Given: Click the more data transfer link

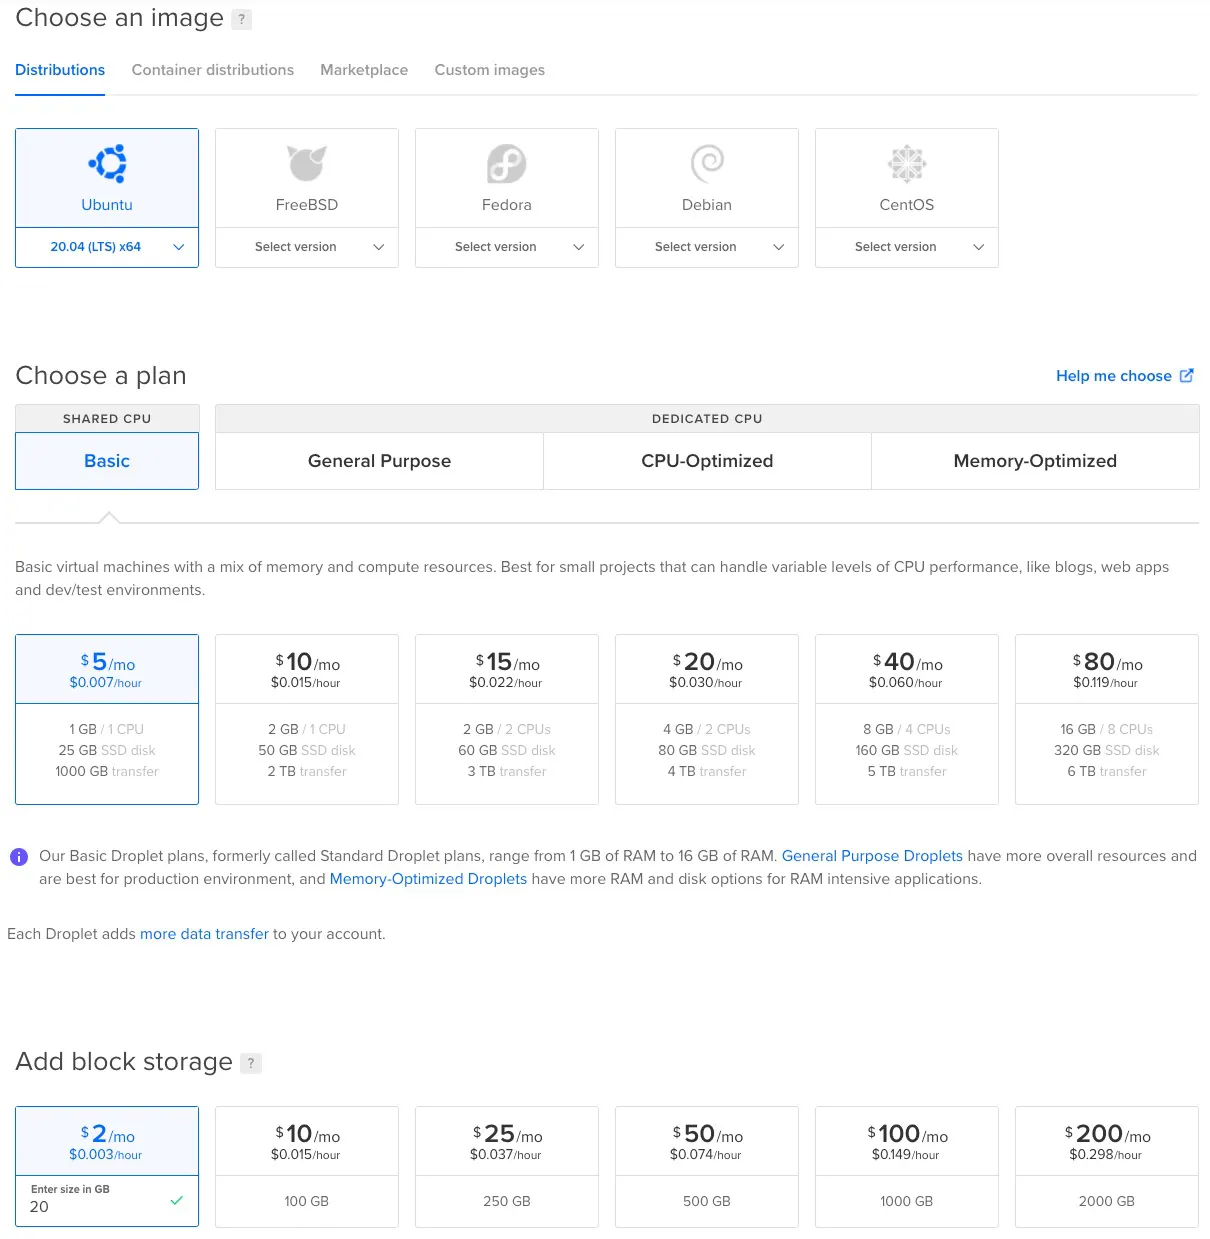Looking at the screenshot, I should pyautogui.click(x=204, y=933).
